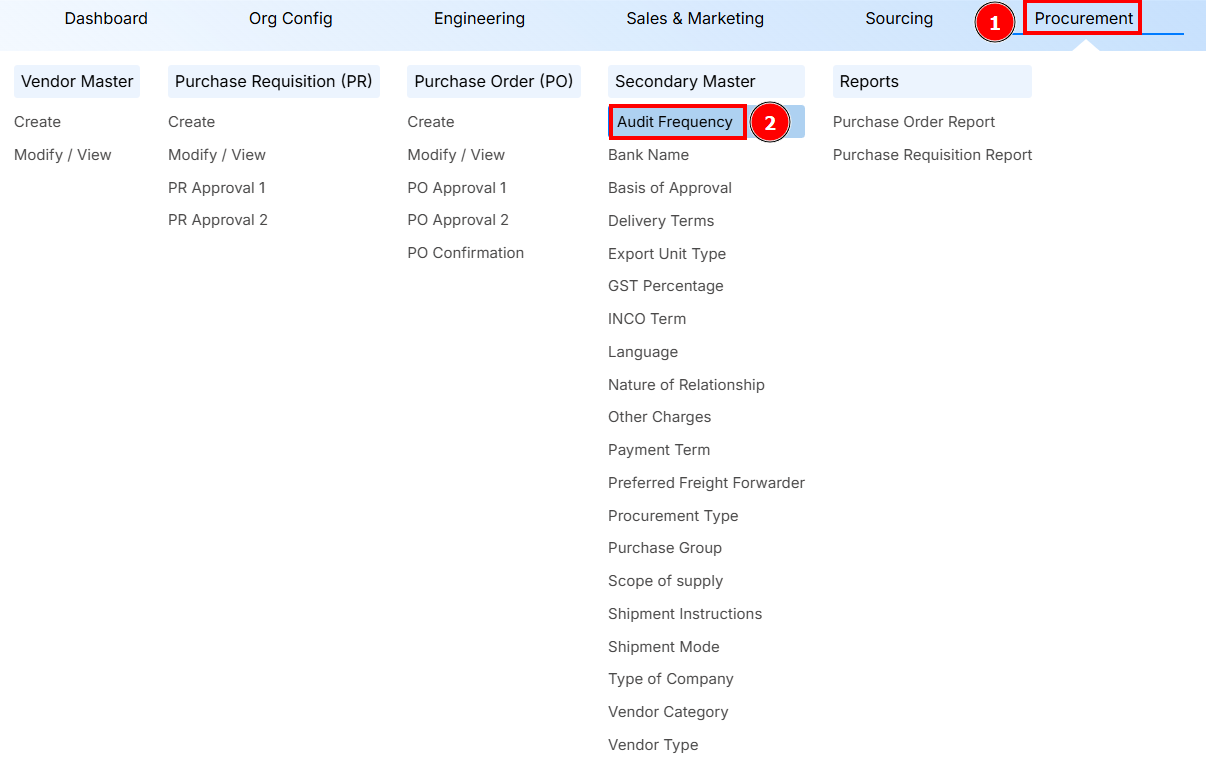Open the Dashboard menu item
This screenshot has width=1206, height=771.
(105, 18)
